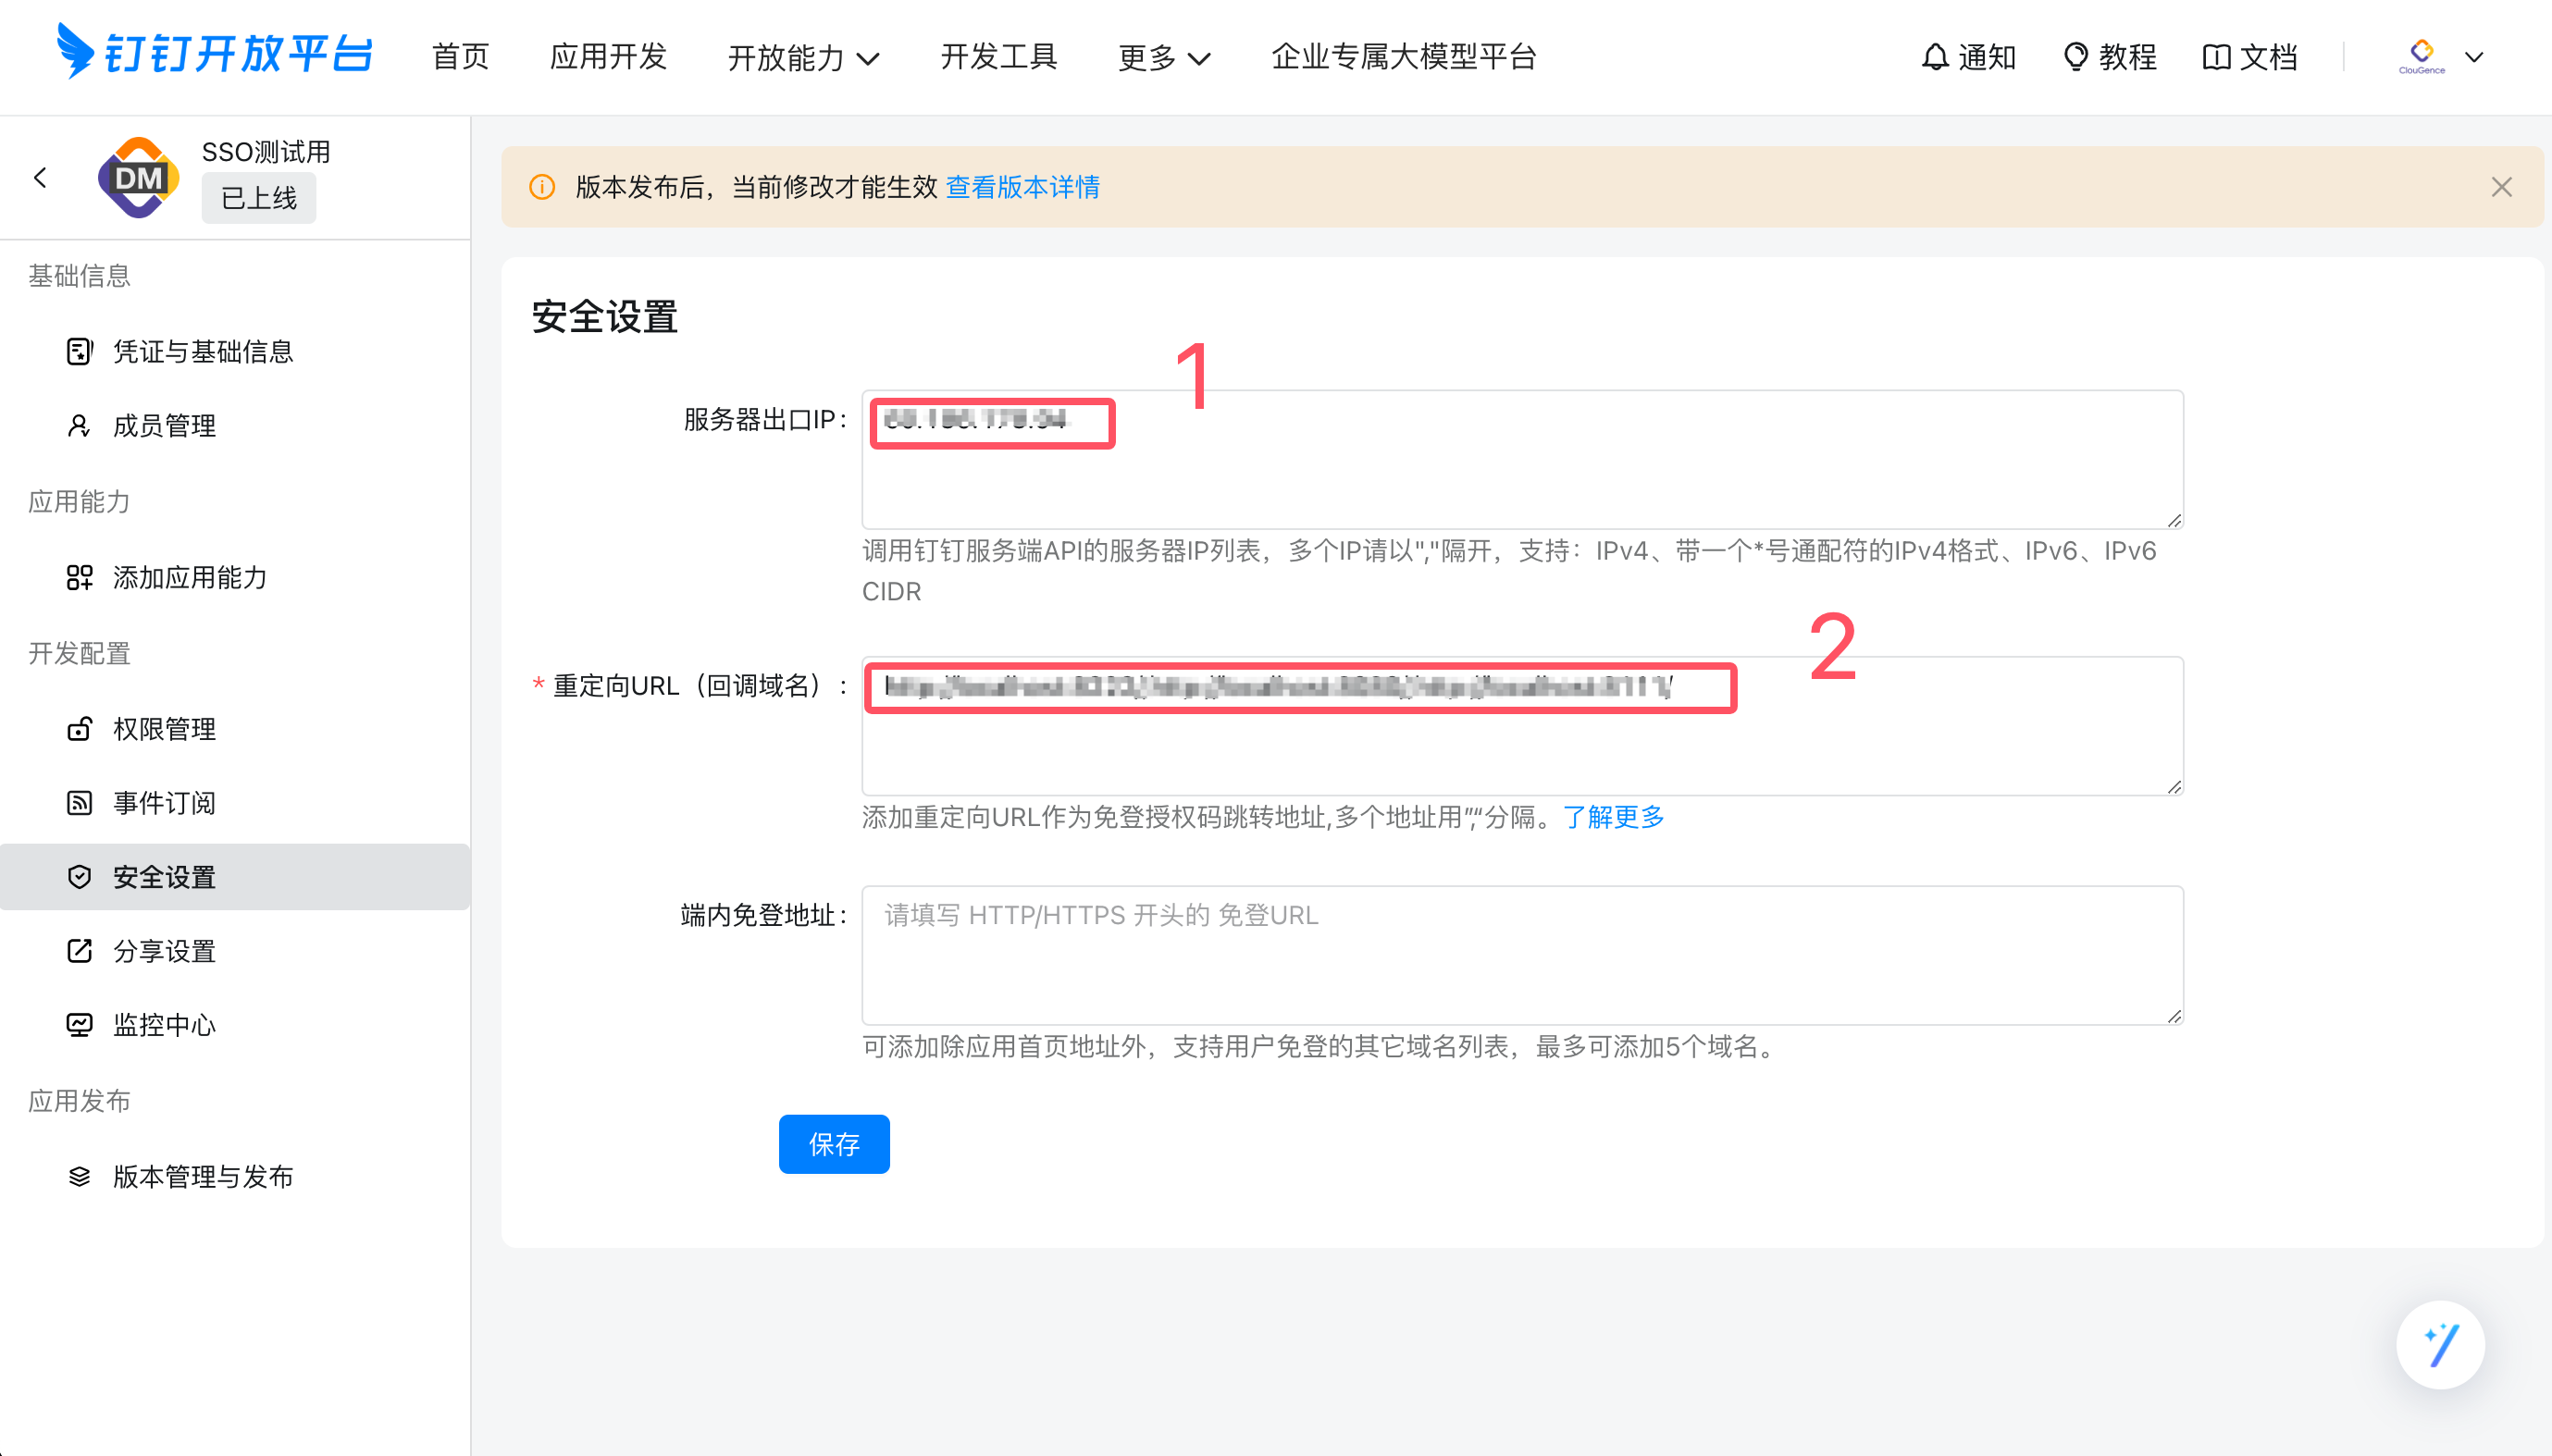Open 凭证与基础信息 in sidebar
The width and height of the screenshot is (2552, 1456).
point(202,352)
